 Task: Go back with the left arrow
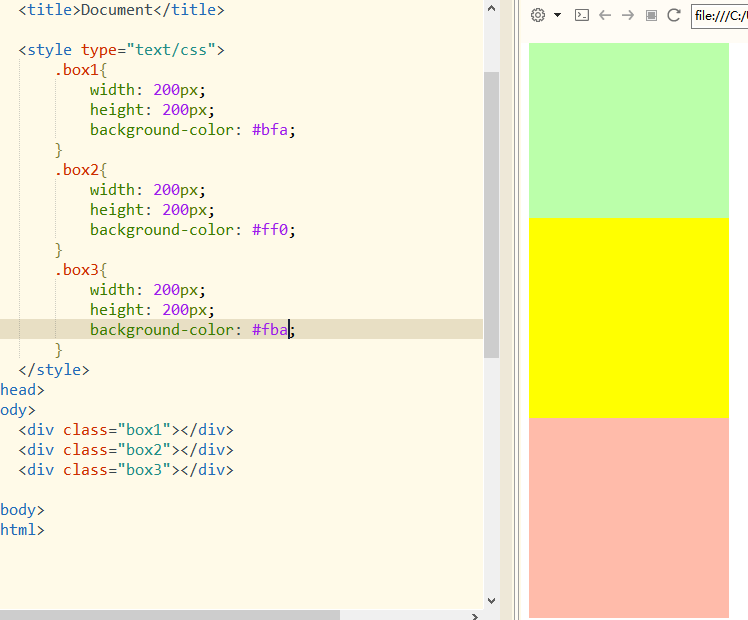coord(605,15)
